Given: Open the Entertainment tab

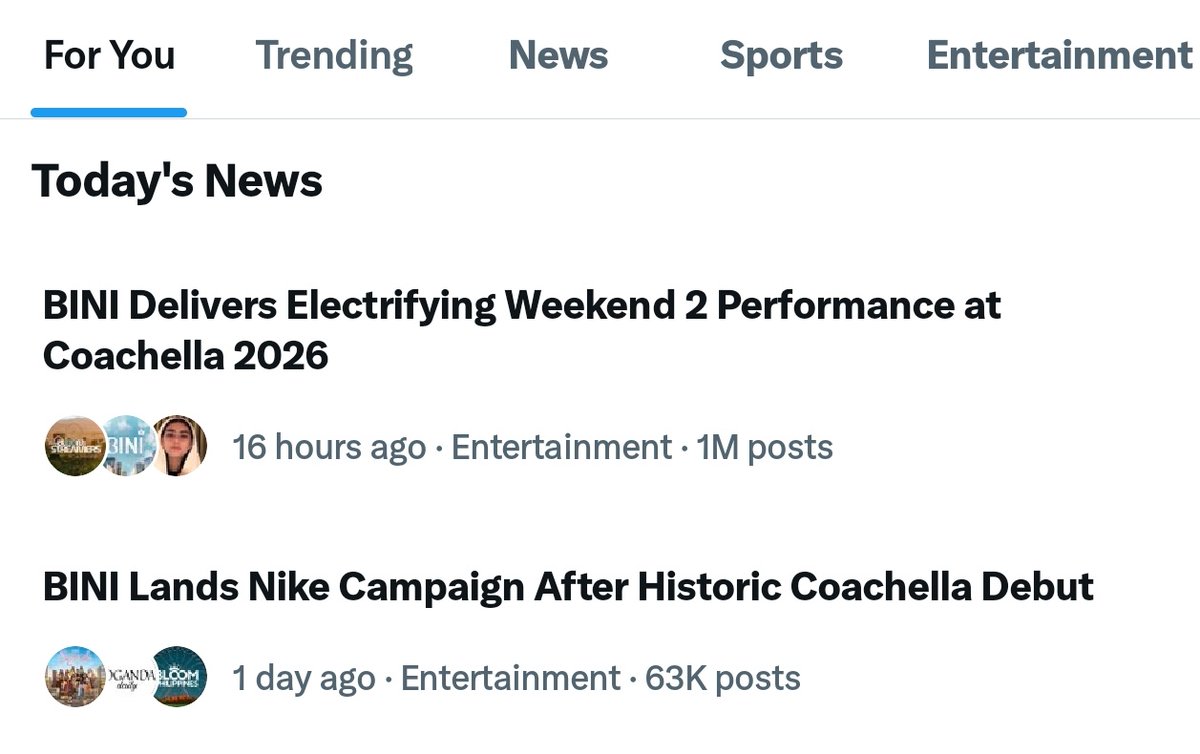Looking at the screenshot, I should [1058, 56].
